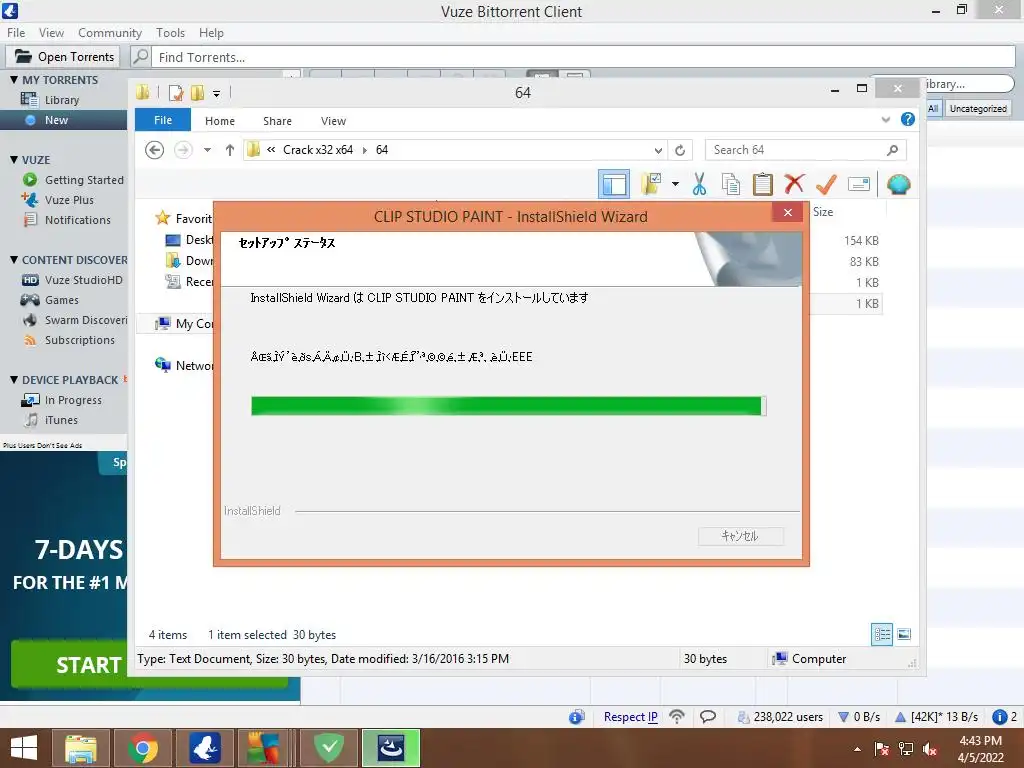1024x768 pixels.
Task: Click the Crack x32 x64 breadcrumb
Action: tap(318, 150)
